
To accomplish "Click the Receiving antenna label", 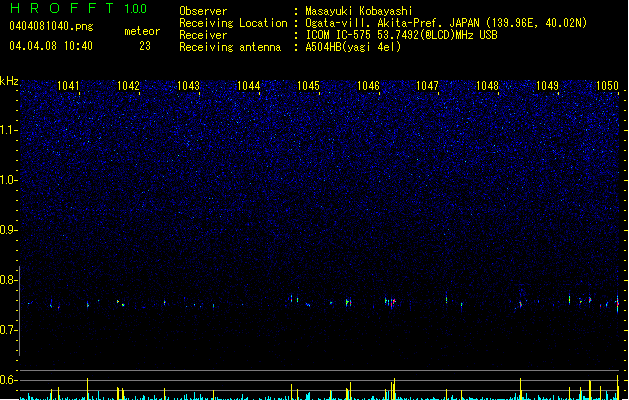I will pyautogui.click(x=230, y=47).
